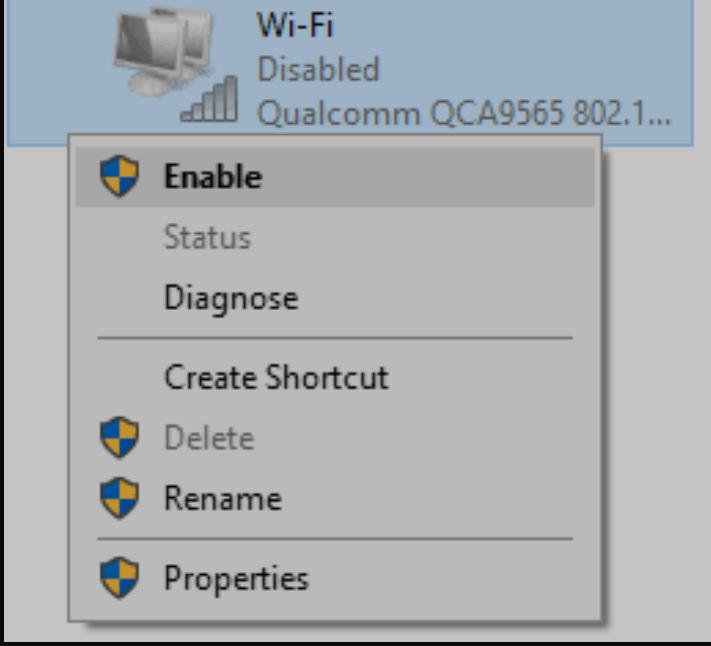Screen dimensions: 711x646
Task: Choose Enable from the context menu
Action: (x=335, y=176)
